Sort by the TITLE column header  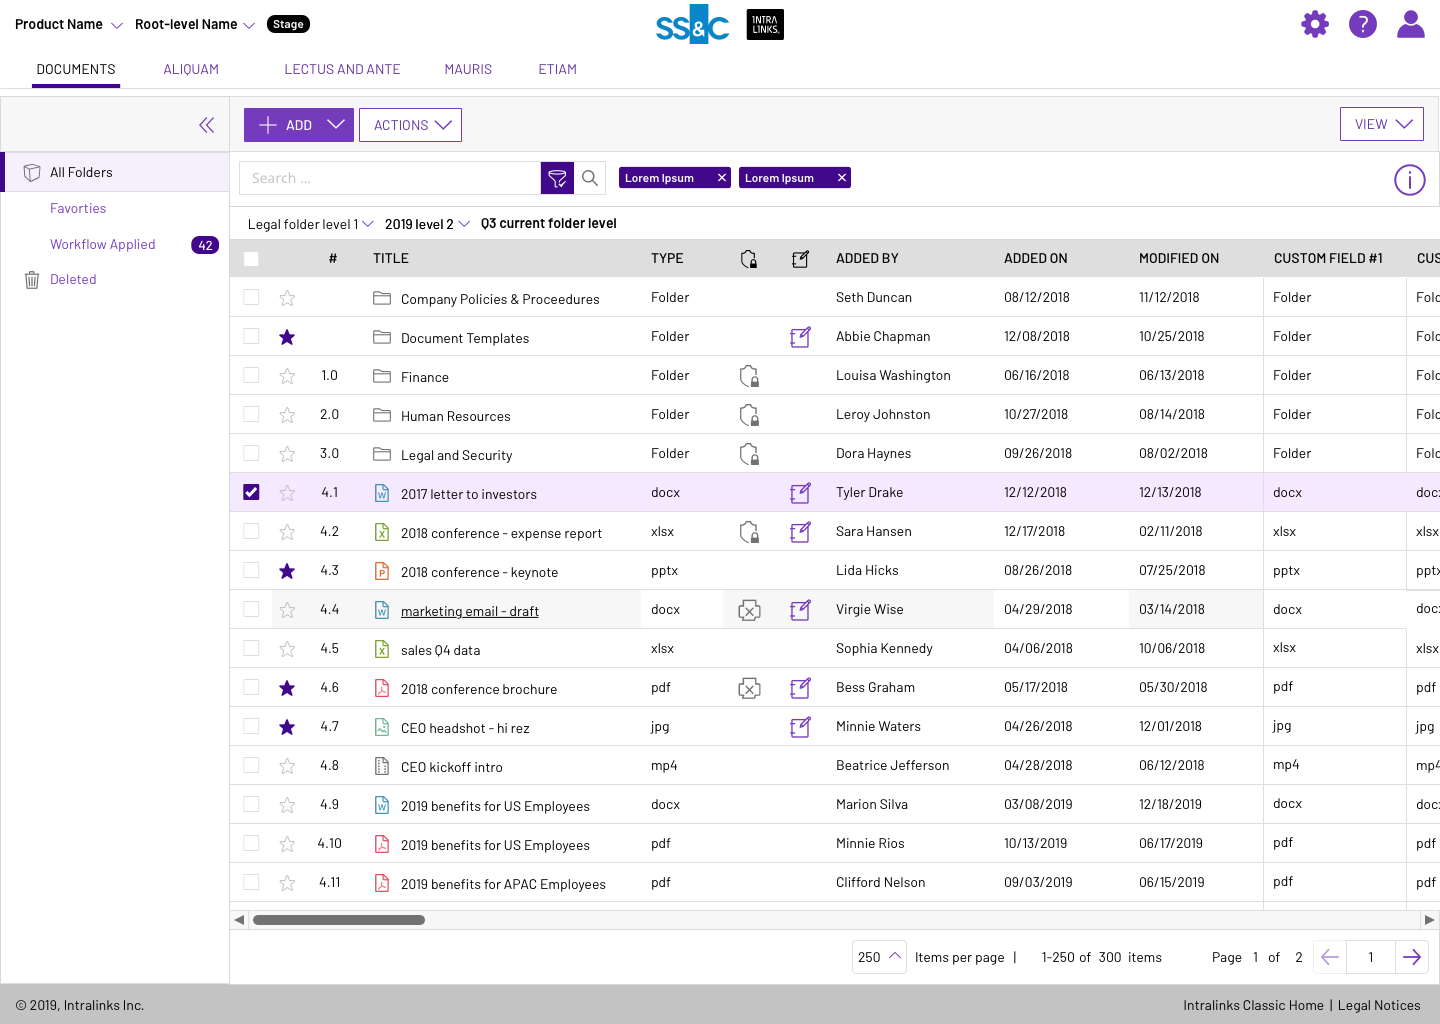point(391,258)
